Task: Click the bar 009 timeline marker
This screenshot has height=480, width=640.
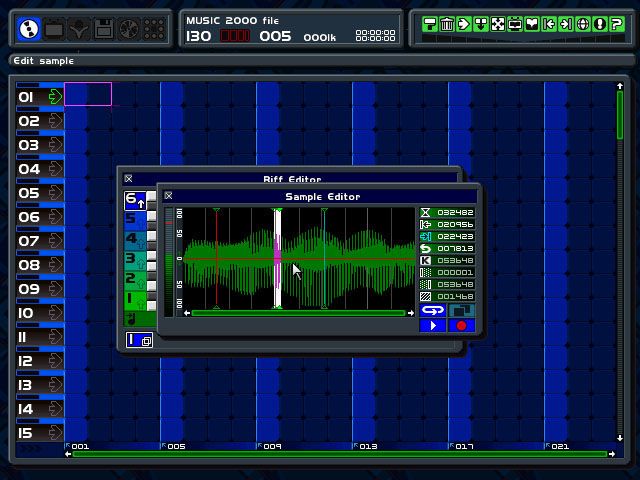Action: pos(270,446)
